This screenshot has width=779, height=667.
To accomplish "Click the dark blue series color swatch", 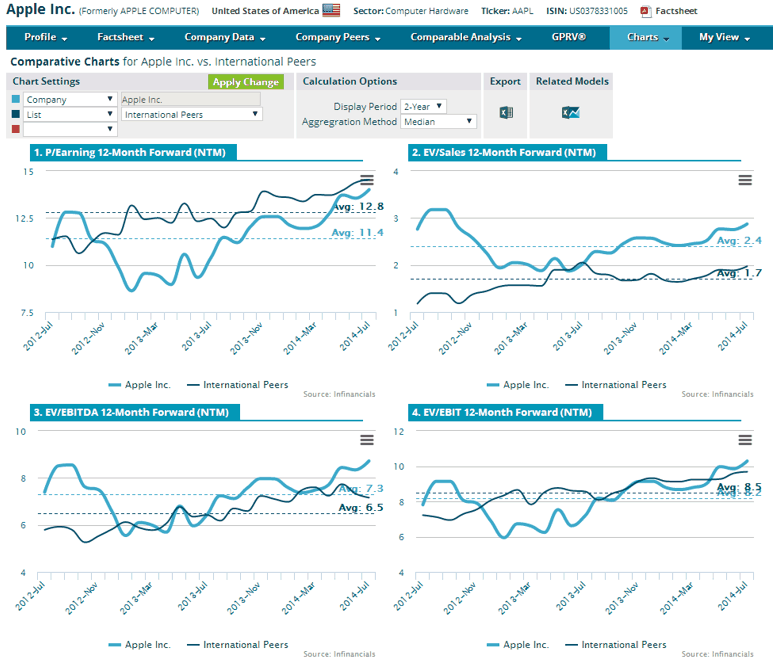I will pos(15,114).
